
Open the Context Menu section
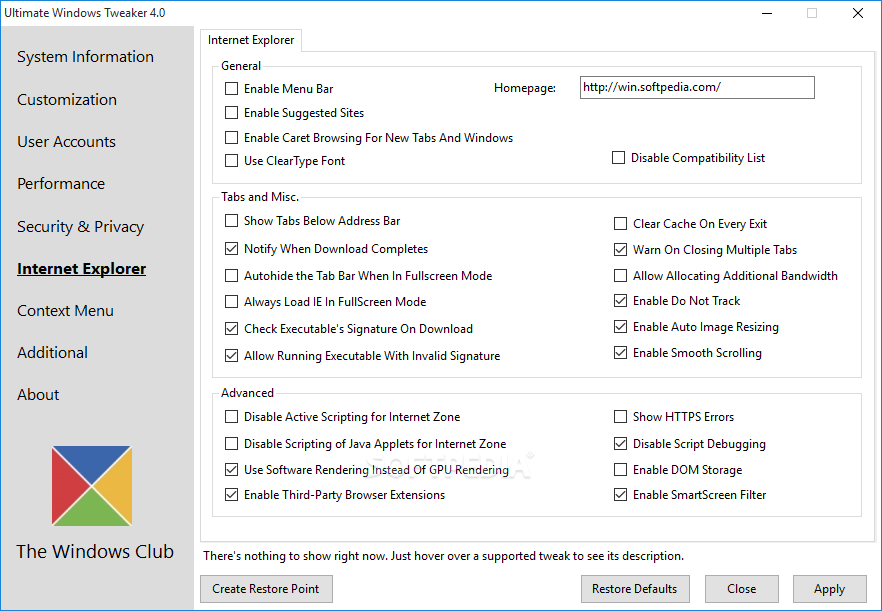coord(65,311)
